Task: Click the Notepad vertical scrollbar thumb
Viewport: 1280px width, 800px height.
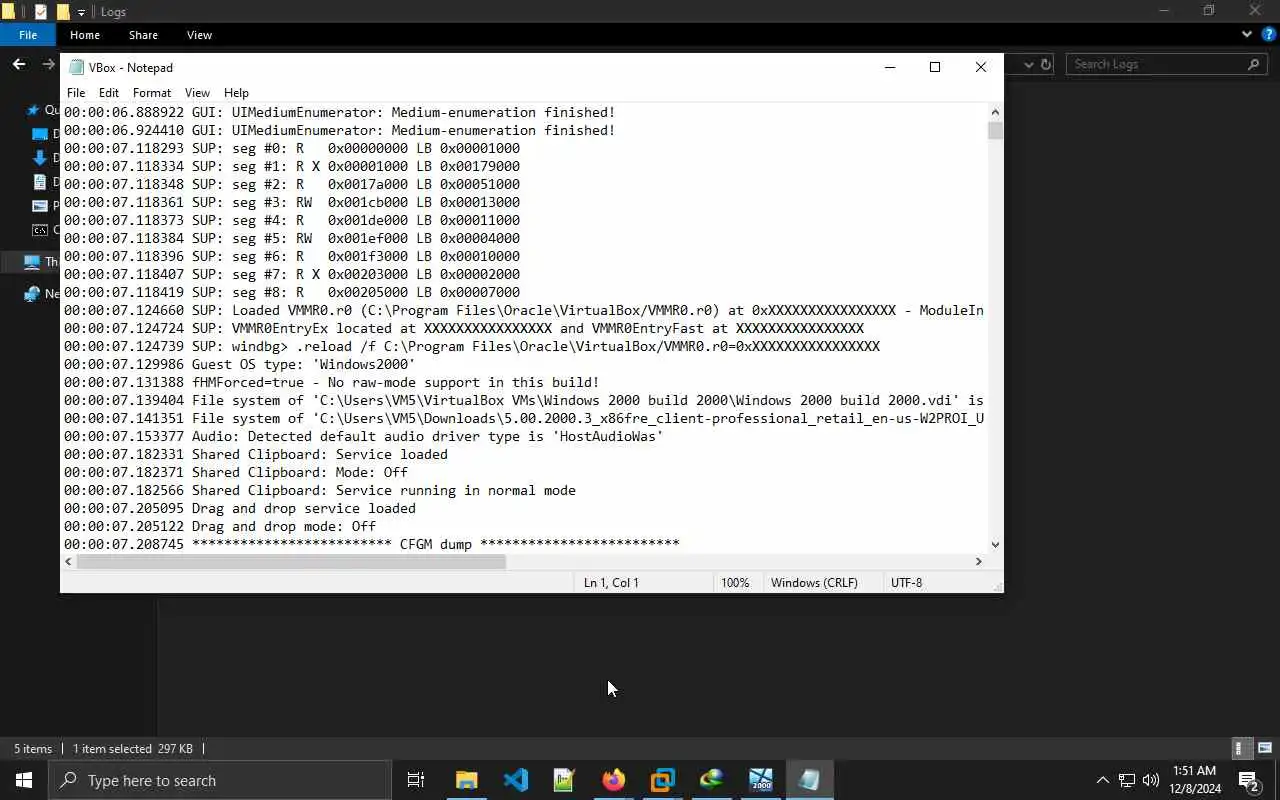Action: tap(995, 130)
